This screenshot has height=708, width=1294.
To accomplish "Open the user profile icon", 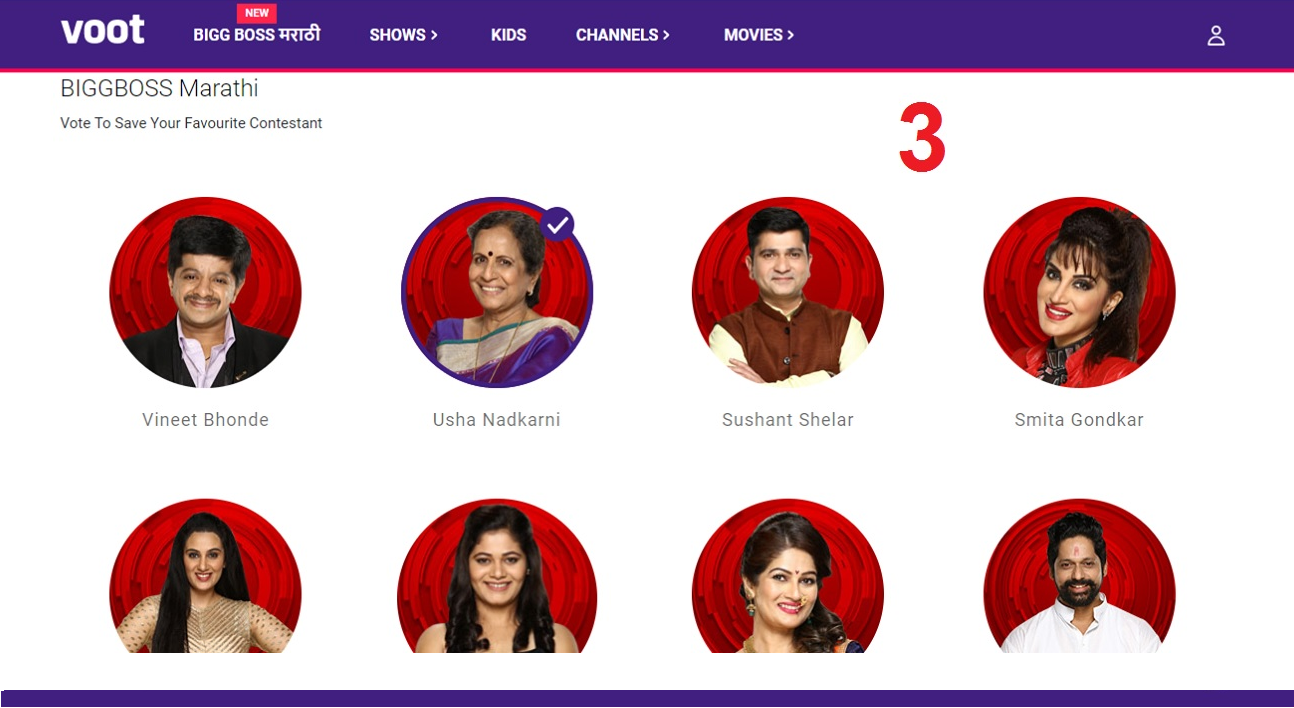I will (x=1216, y=36).
